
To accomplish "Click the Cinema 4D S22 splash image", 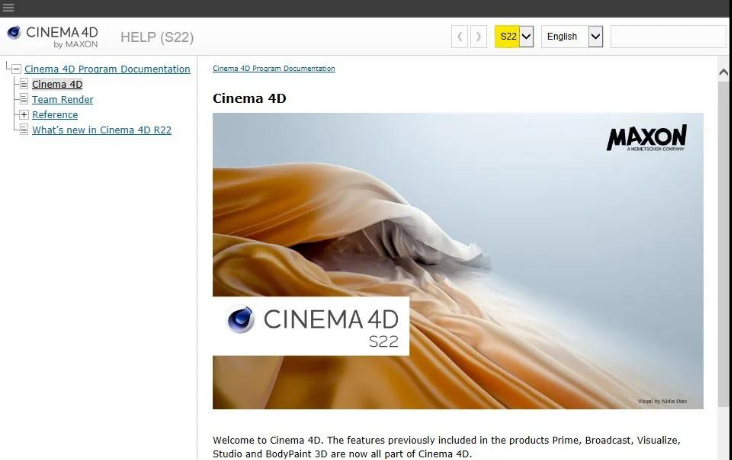I will pyautogui.click(x=458, y=261).
